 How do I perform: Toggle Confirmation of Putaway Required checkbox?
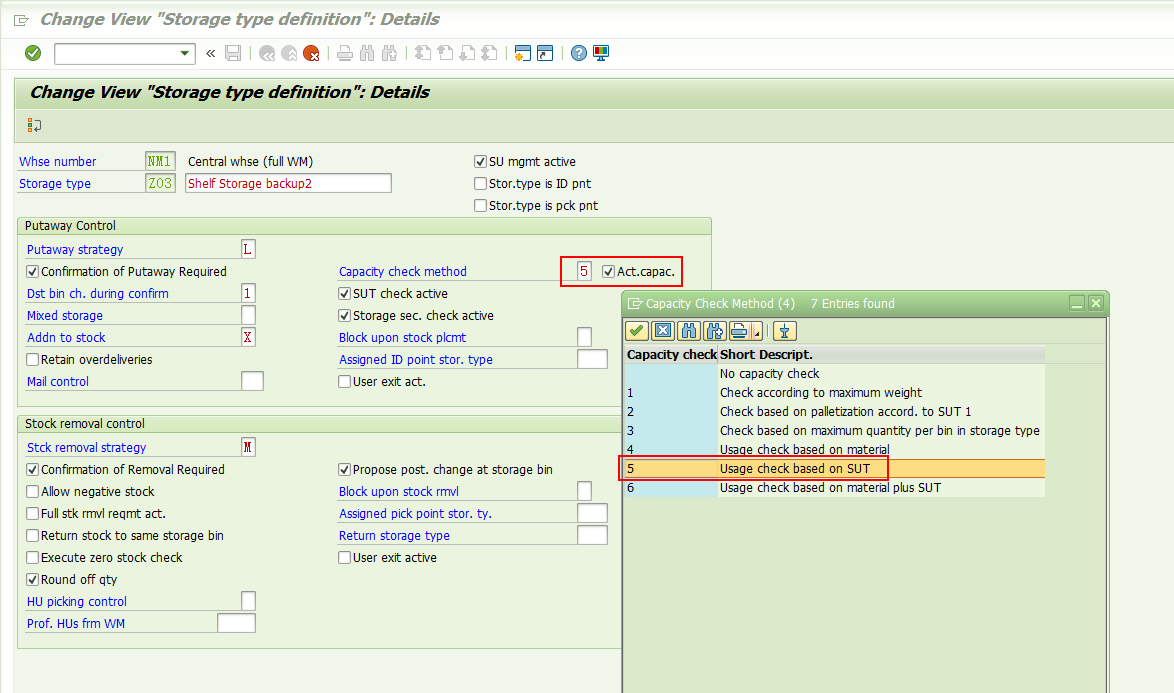coord(32,272)
